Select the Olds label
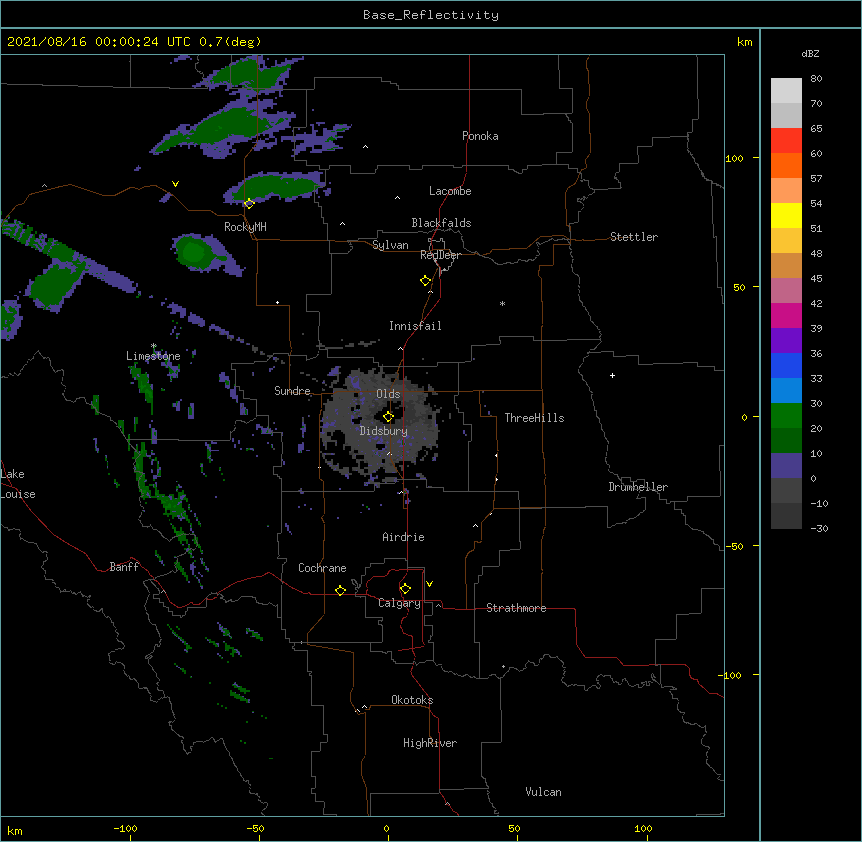 (x=388, y=394)
